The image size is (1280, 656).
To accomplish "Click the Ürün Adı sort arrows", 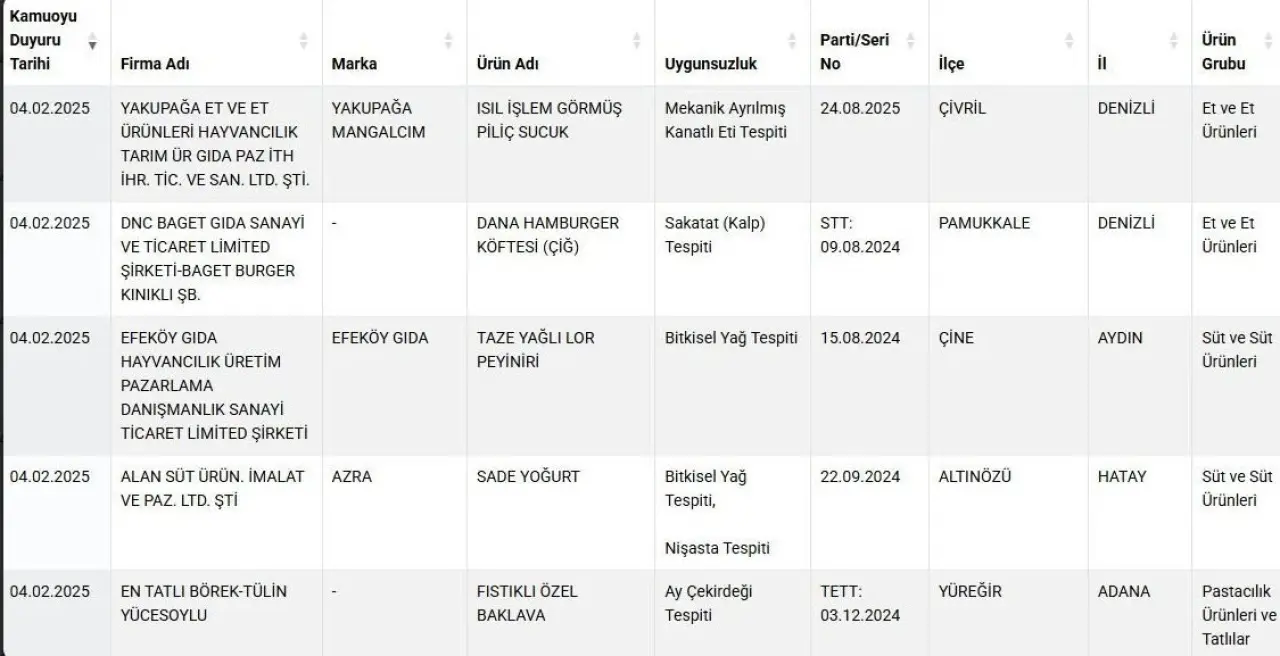I will click(x=637, y=41).
